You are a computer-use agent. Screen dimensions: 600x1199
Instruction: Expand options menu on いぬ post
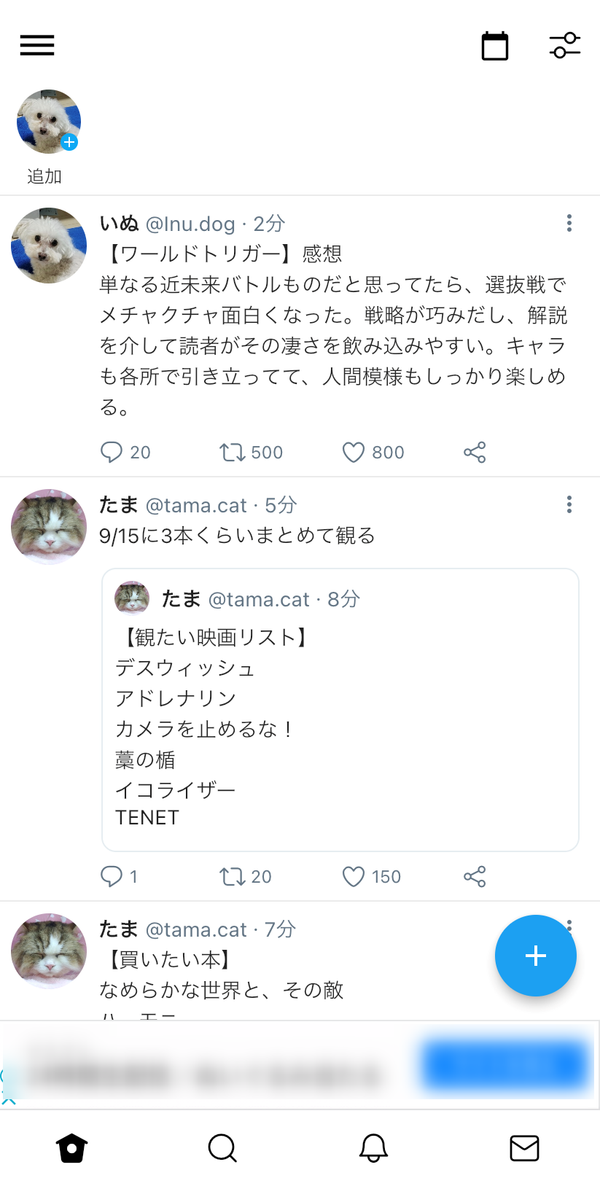[569, 223]
